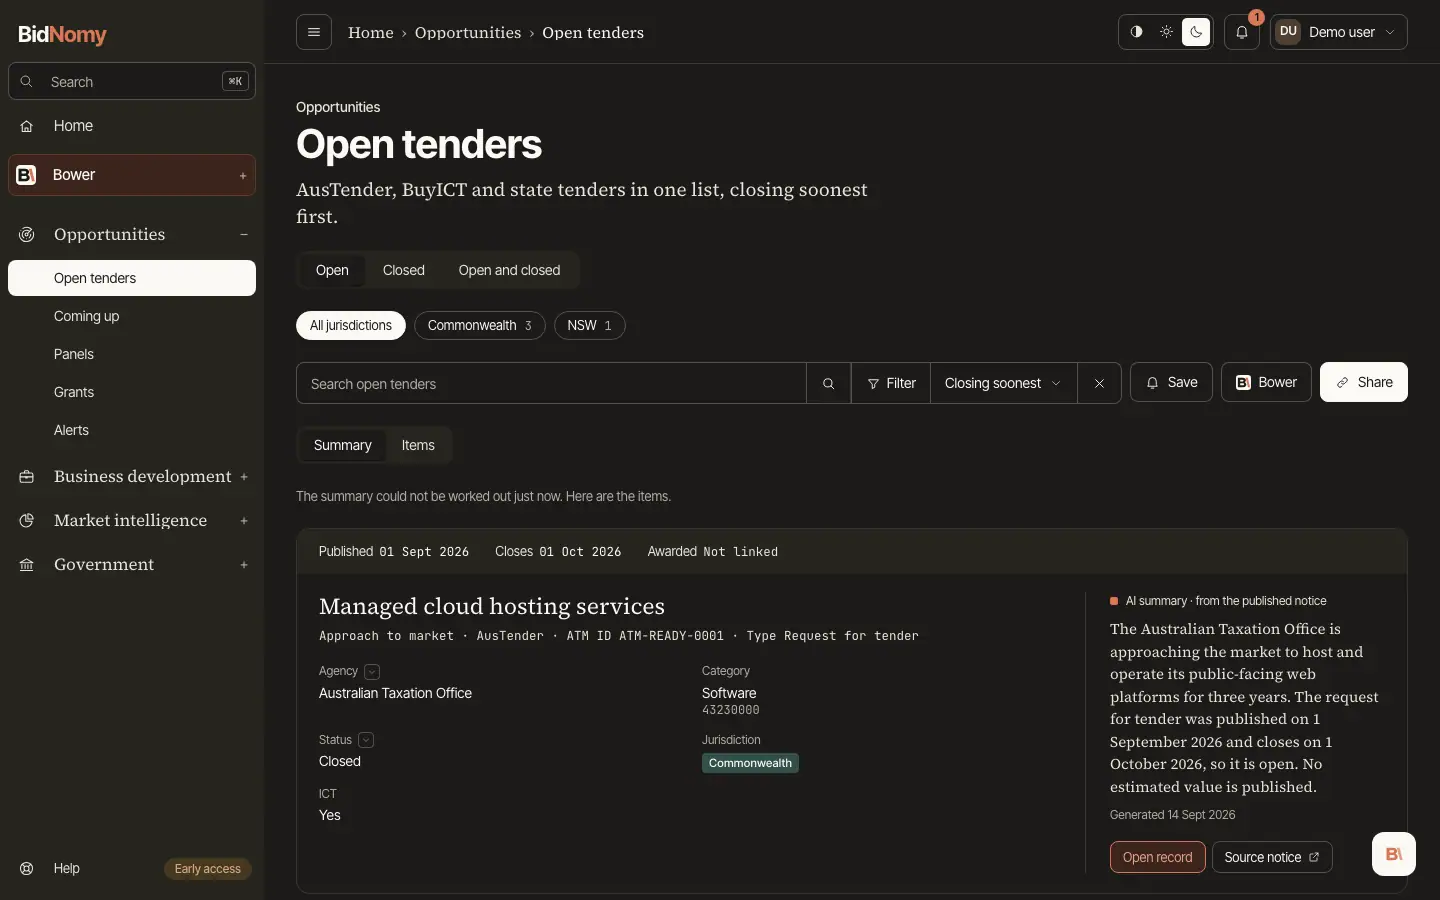1440x900 pixels.
Task: Open Coming up in the sidebar
Action: click(132, 316)
